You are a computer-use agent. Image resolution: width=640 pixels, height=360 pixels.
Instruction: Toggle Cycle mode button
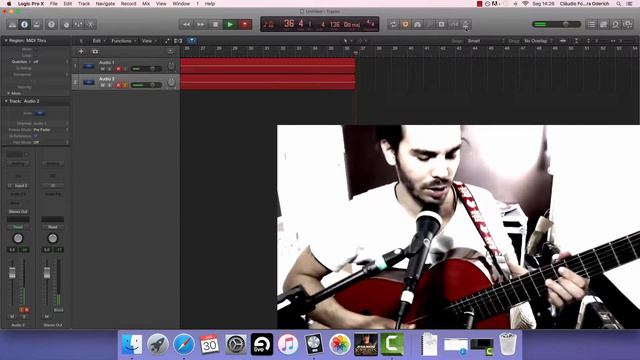pyautogui.click(x=393, y=24)
